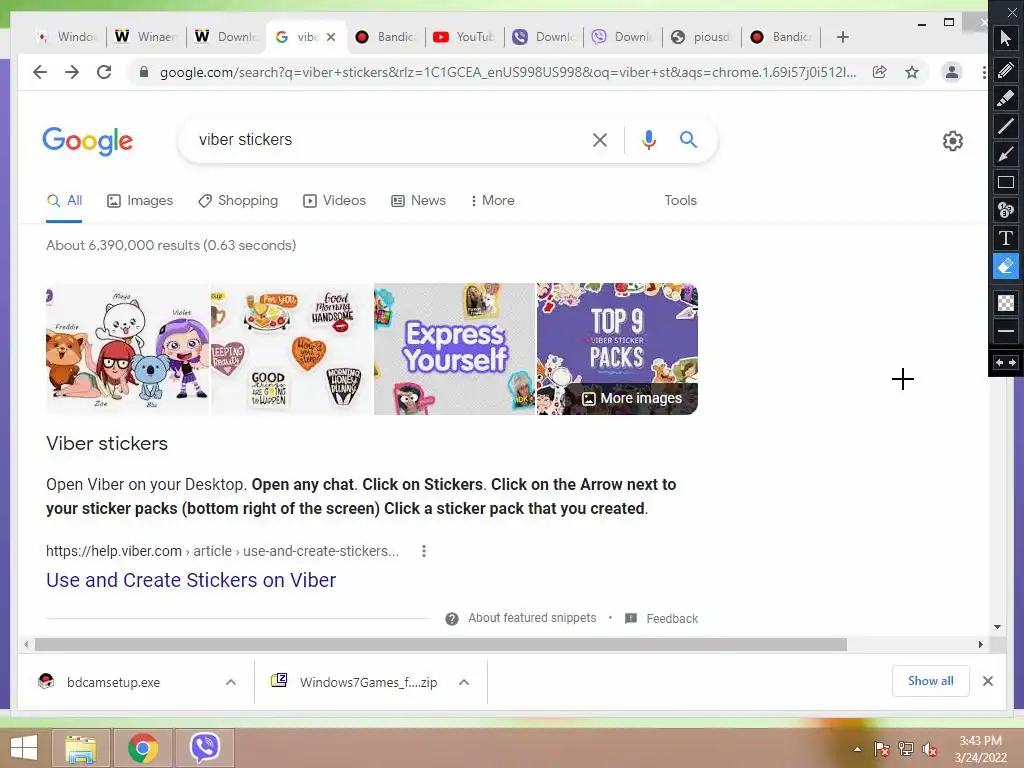The image size is (1024, 768).
Task: Open the cartoon characters sticker thumbnail
Action: point(127,349)
